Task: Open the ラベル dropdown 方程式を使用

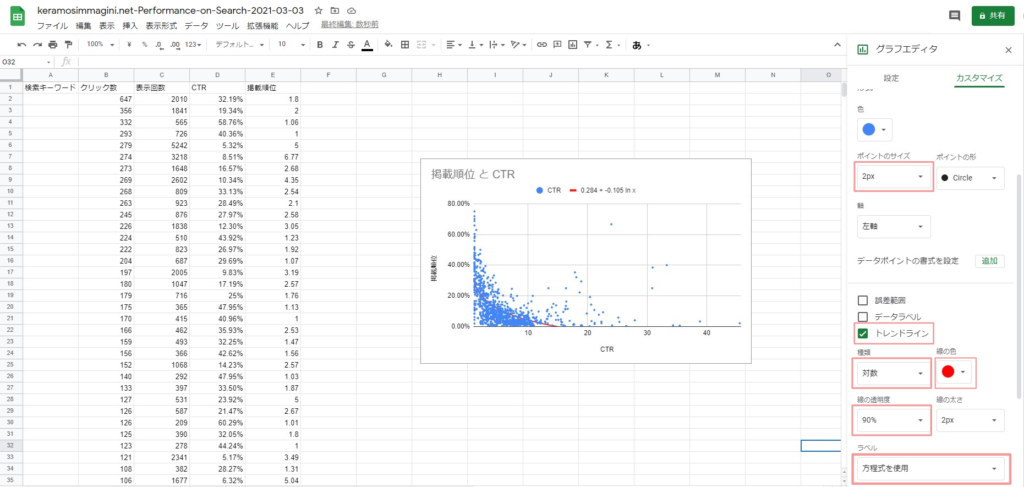Action: point(931,467)
